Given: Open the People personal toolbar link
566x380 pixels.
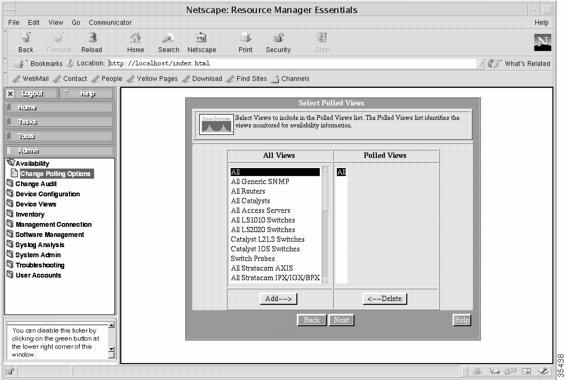Looking at the screenshot, I should click(107, 79).
